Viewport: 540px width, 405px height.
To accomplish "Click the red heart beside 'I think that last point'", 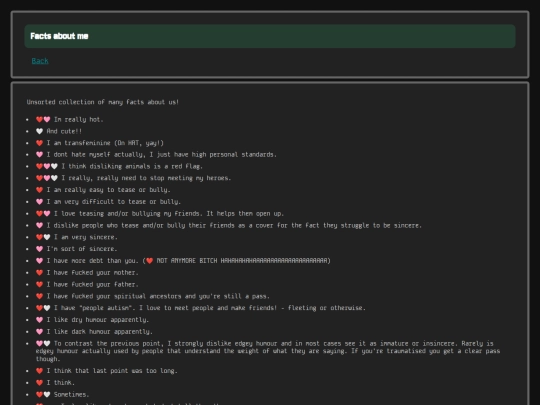I will (x=39, y=371).
